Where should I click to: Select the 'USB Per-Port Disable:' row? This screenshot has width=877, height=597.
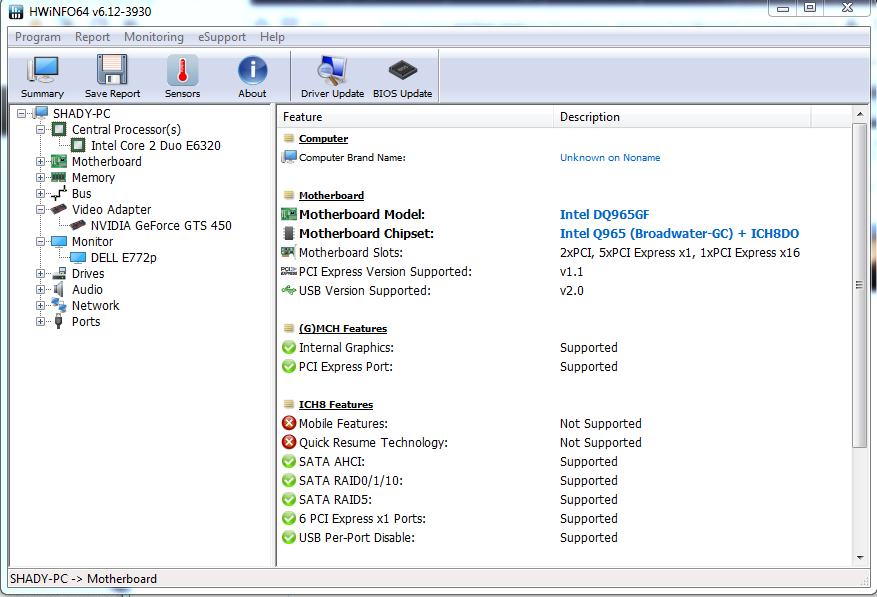[x=565, y=538]
